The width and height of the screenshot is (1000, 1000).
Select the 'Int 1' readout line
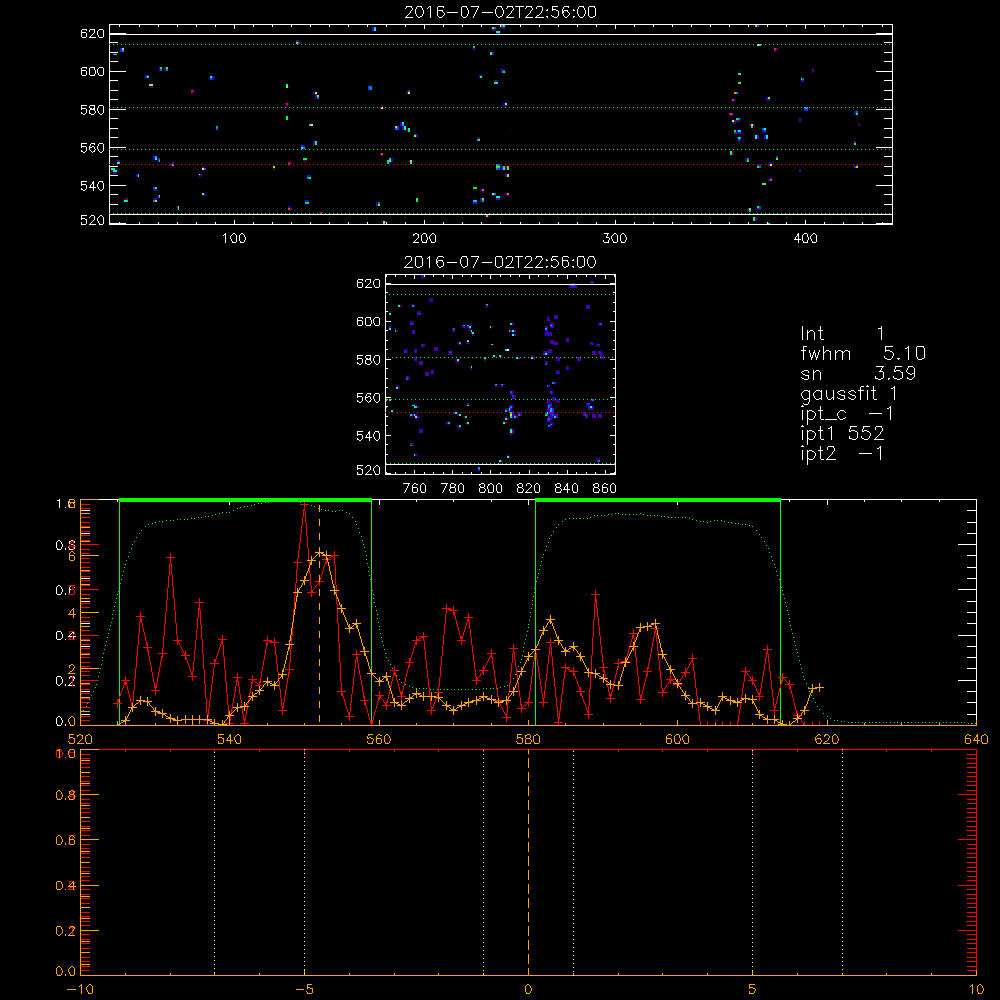[x=842, y=334]
